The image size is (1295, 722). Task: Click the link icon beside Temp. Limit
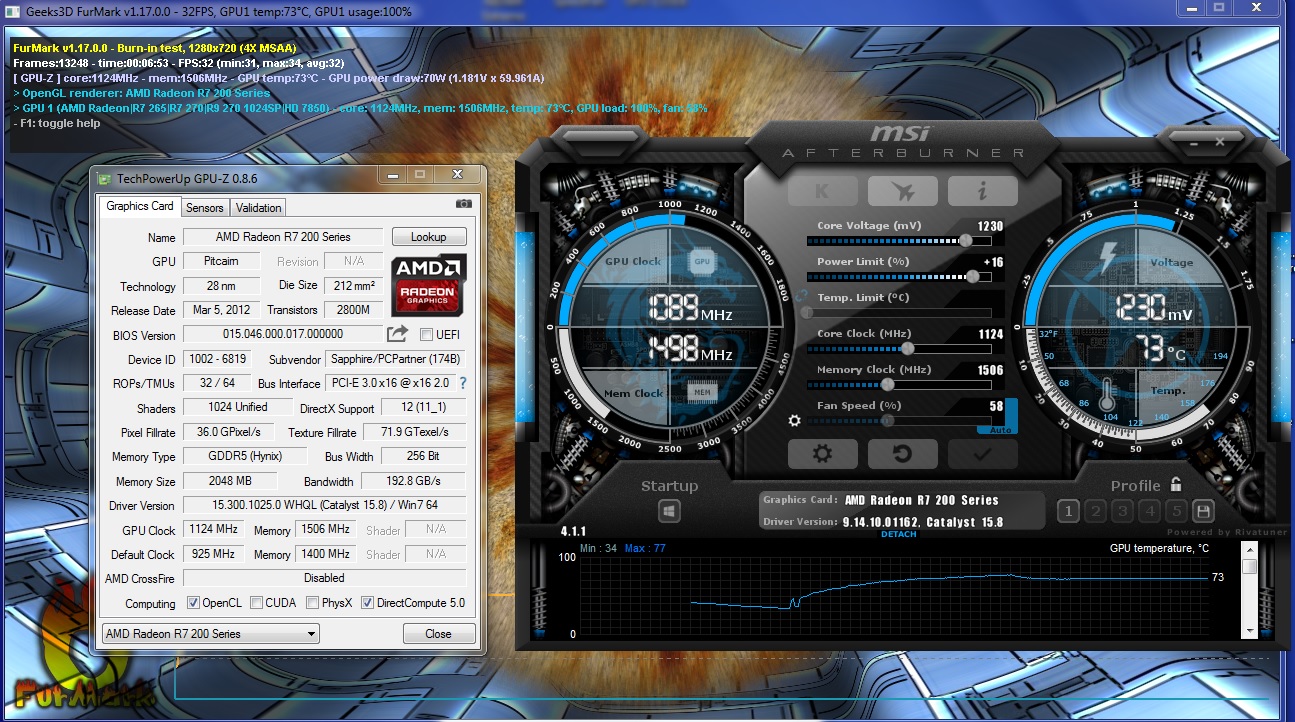point(800,297)
